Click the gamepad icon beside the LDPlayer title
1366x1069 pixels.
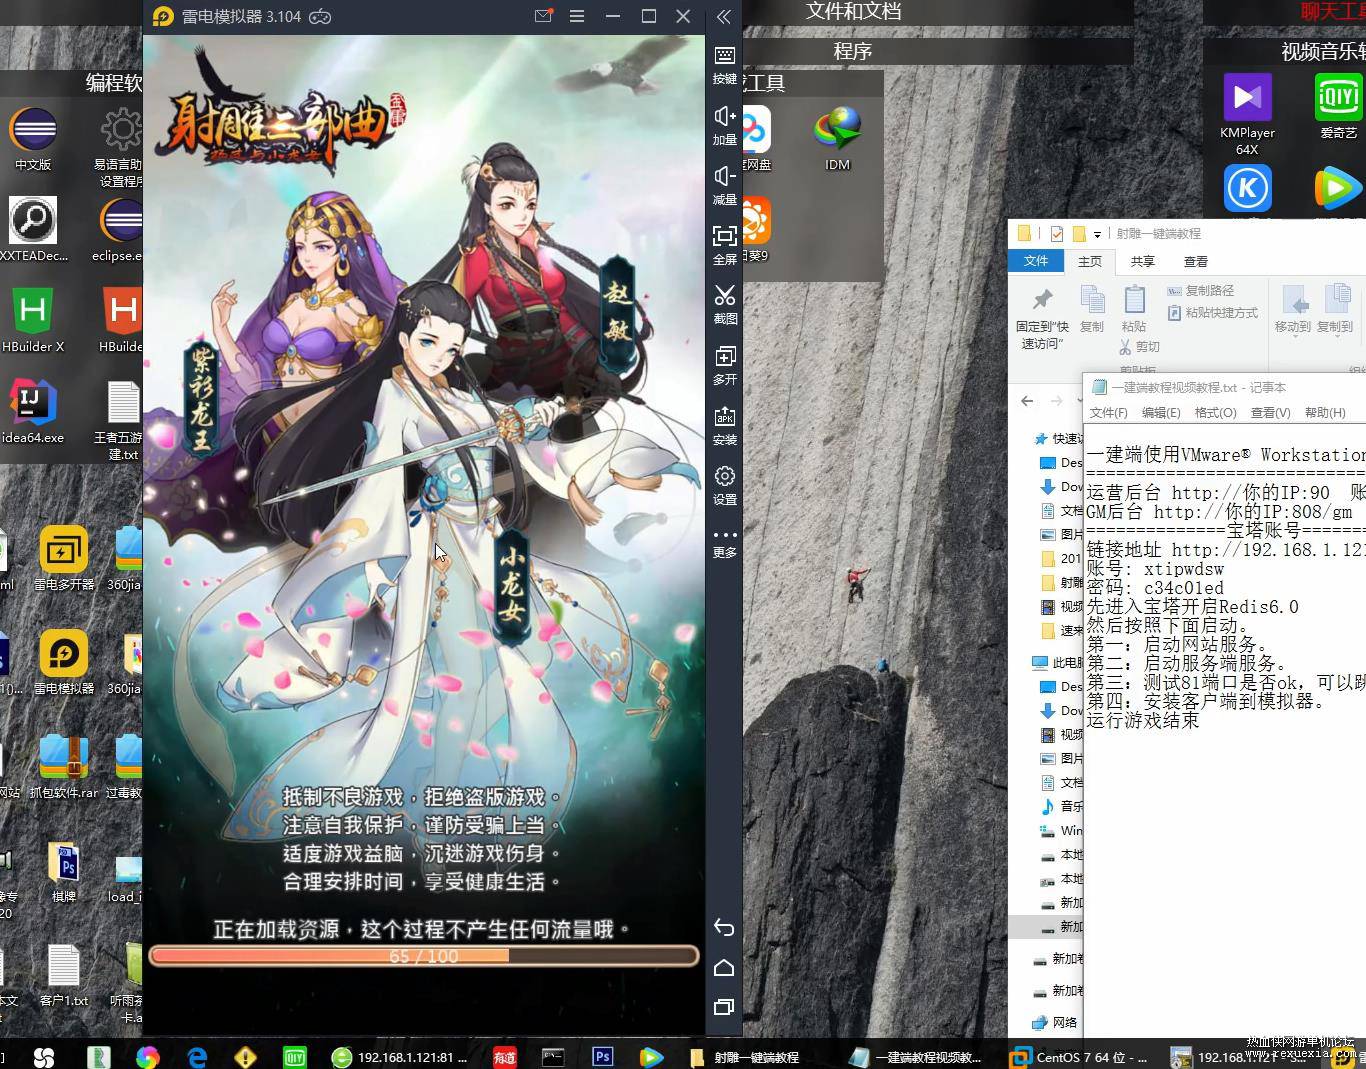click(320, 16)
